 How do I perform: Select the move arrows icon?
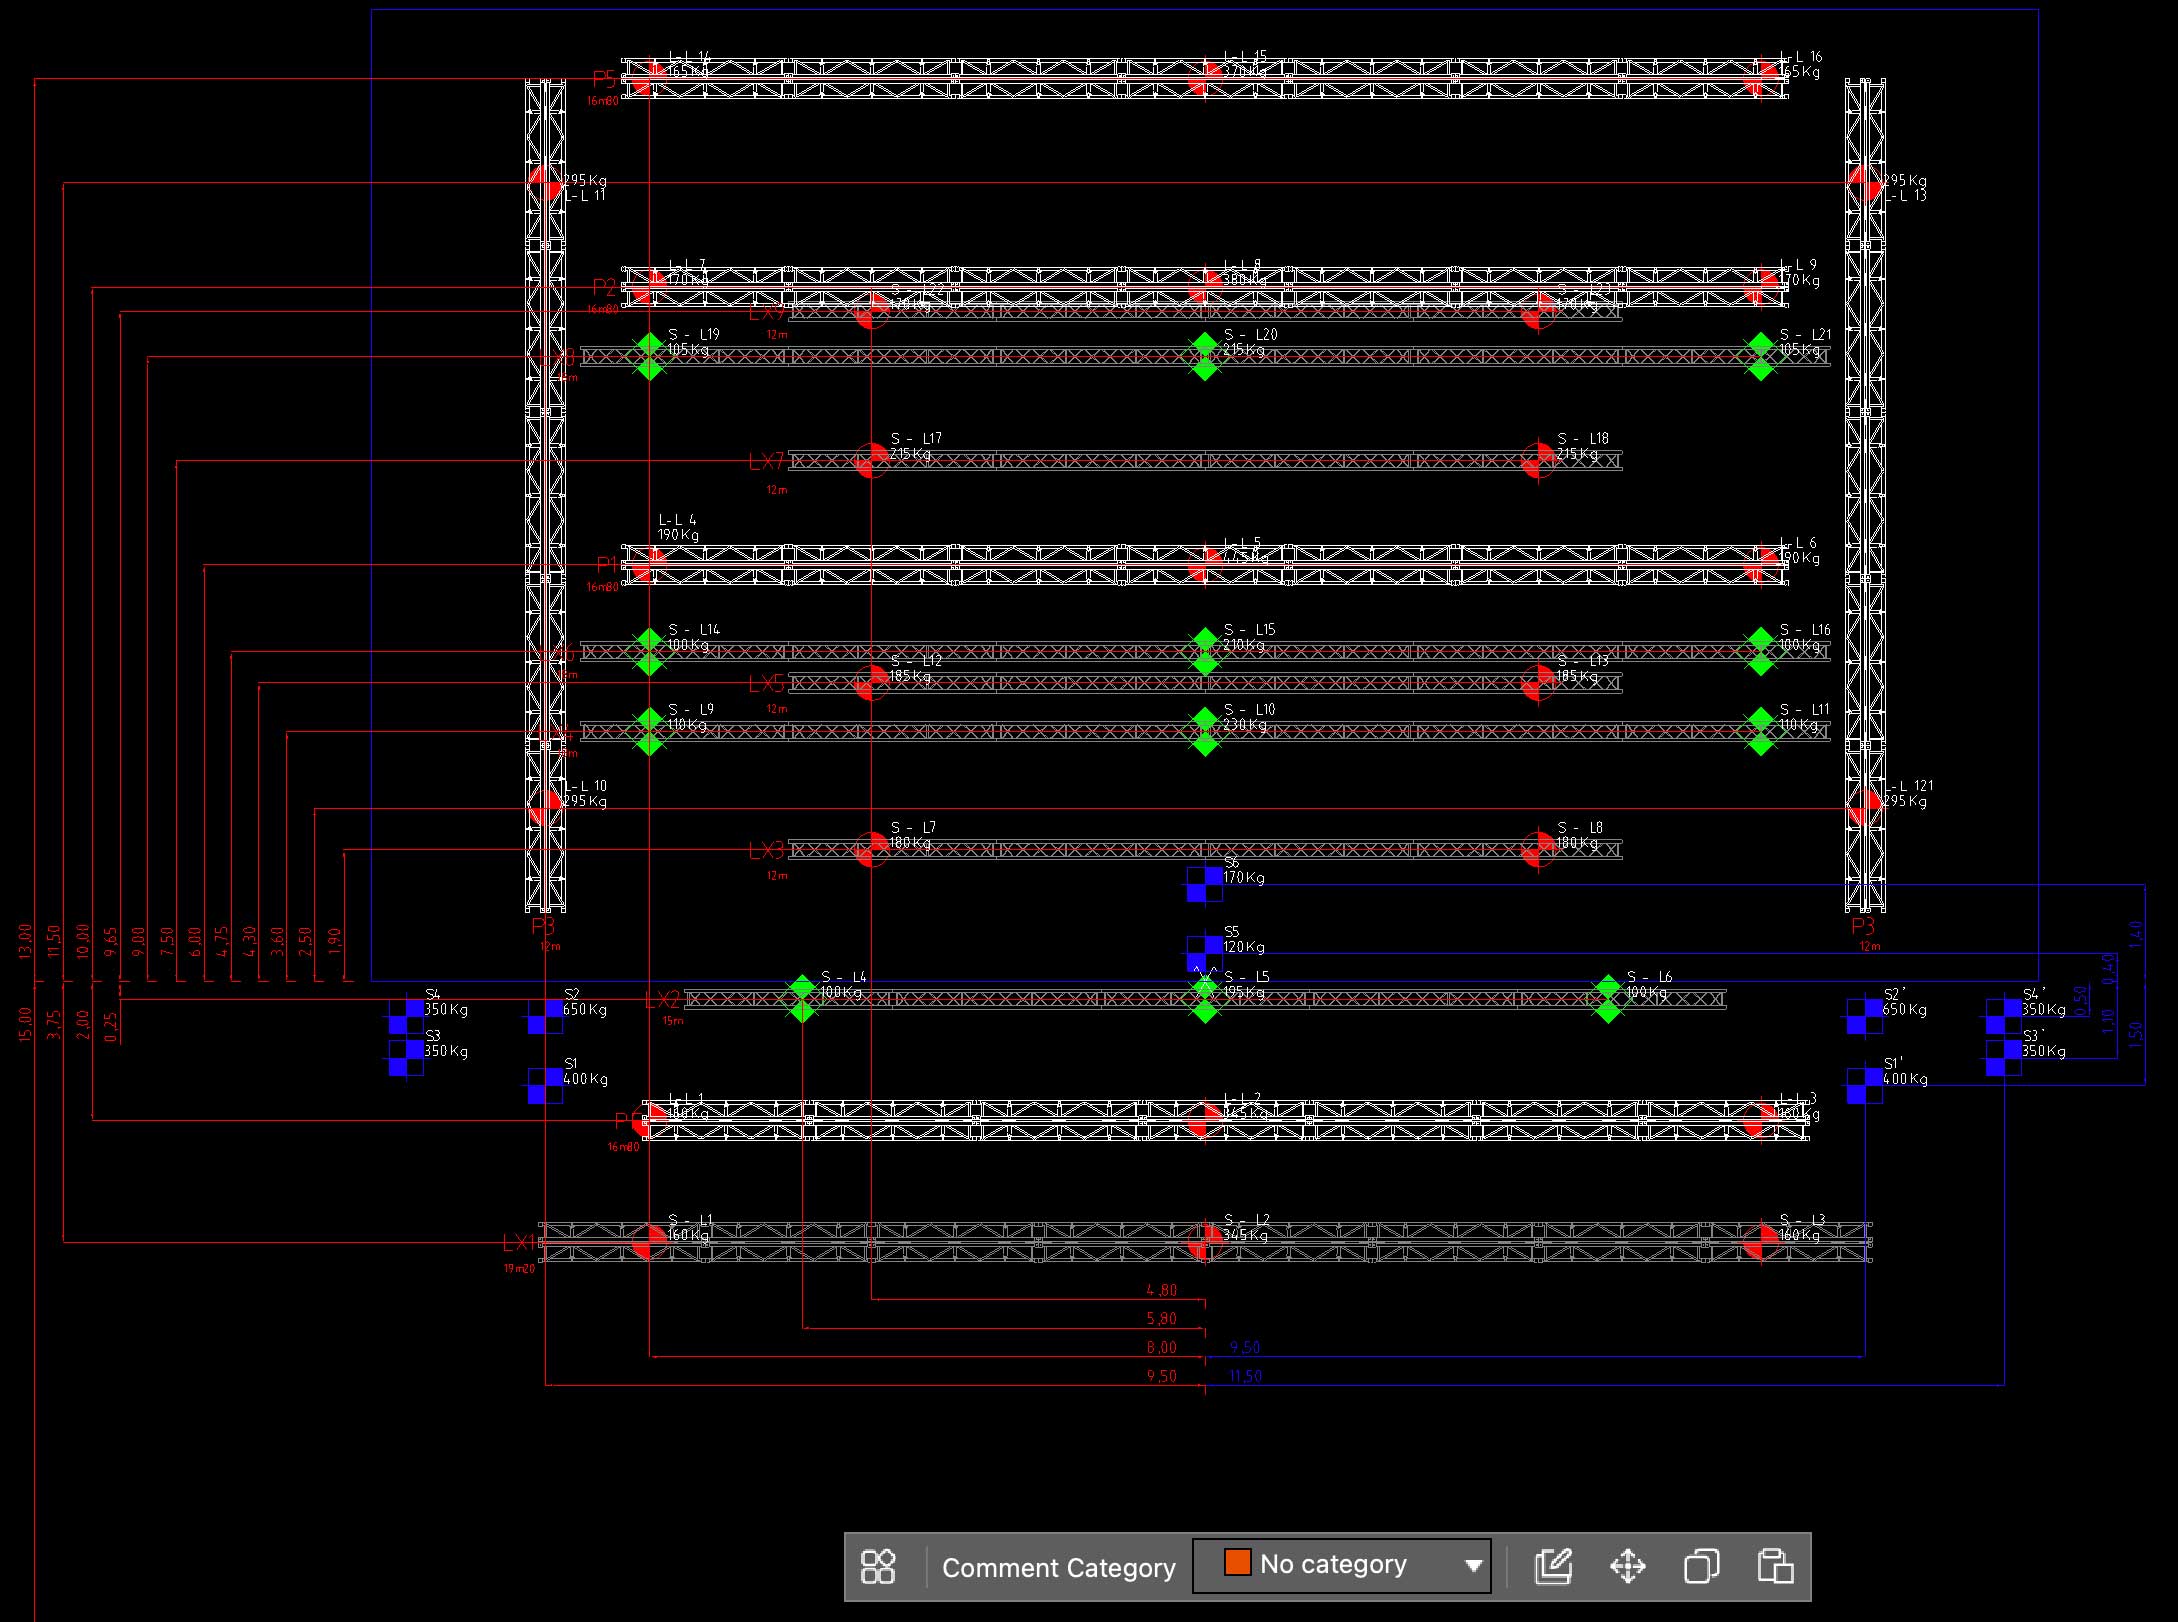coord(1628,1566)
